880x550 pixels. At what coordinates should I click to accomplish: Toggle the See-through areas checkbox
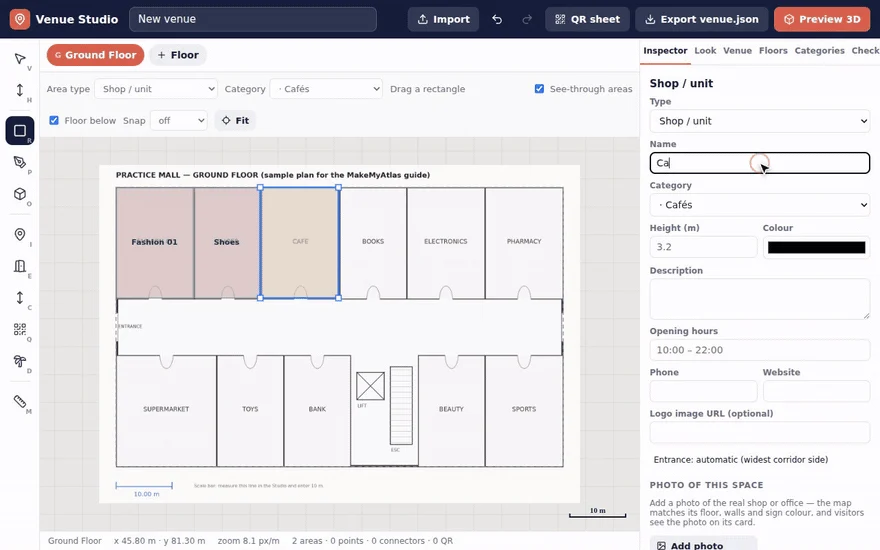[x=539, y=89]
